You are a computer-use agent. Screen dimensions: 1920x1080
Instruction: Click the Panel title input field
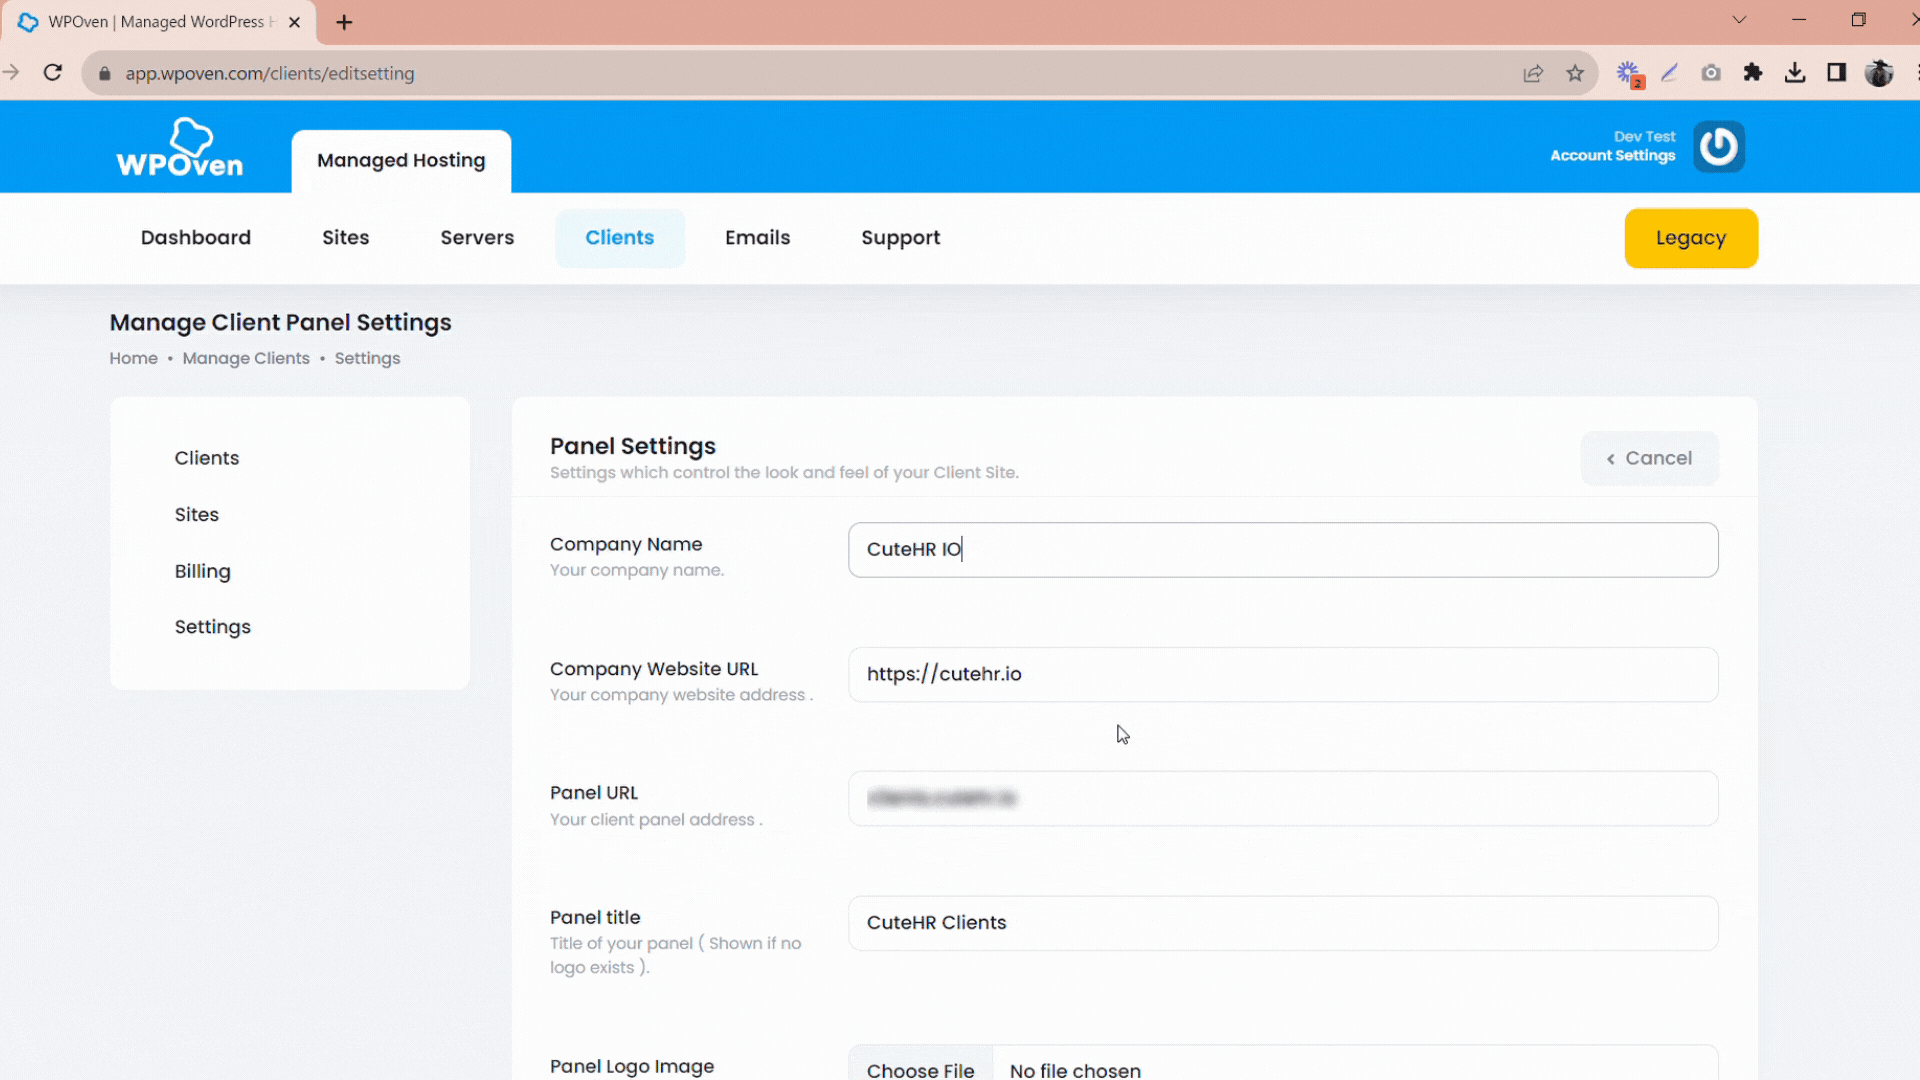click(1283, 923)
